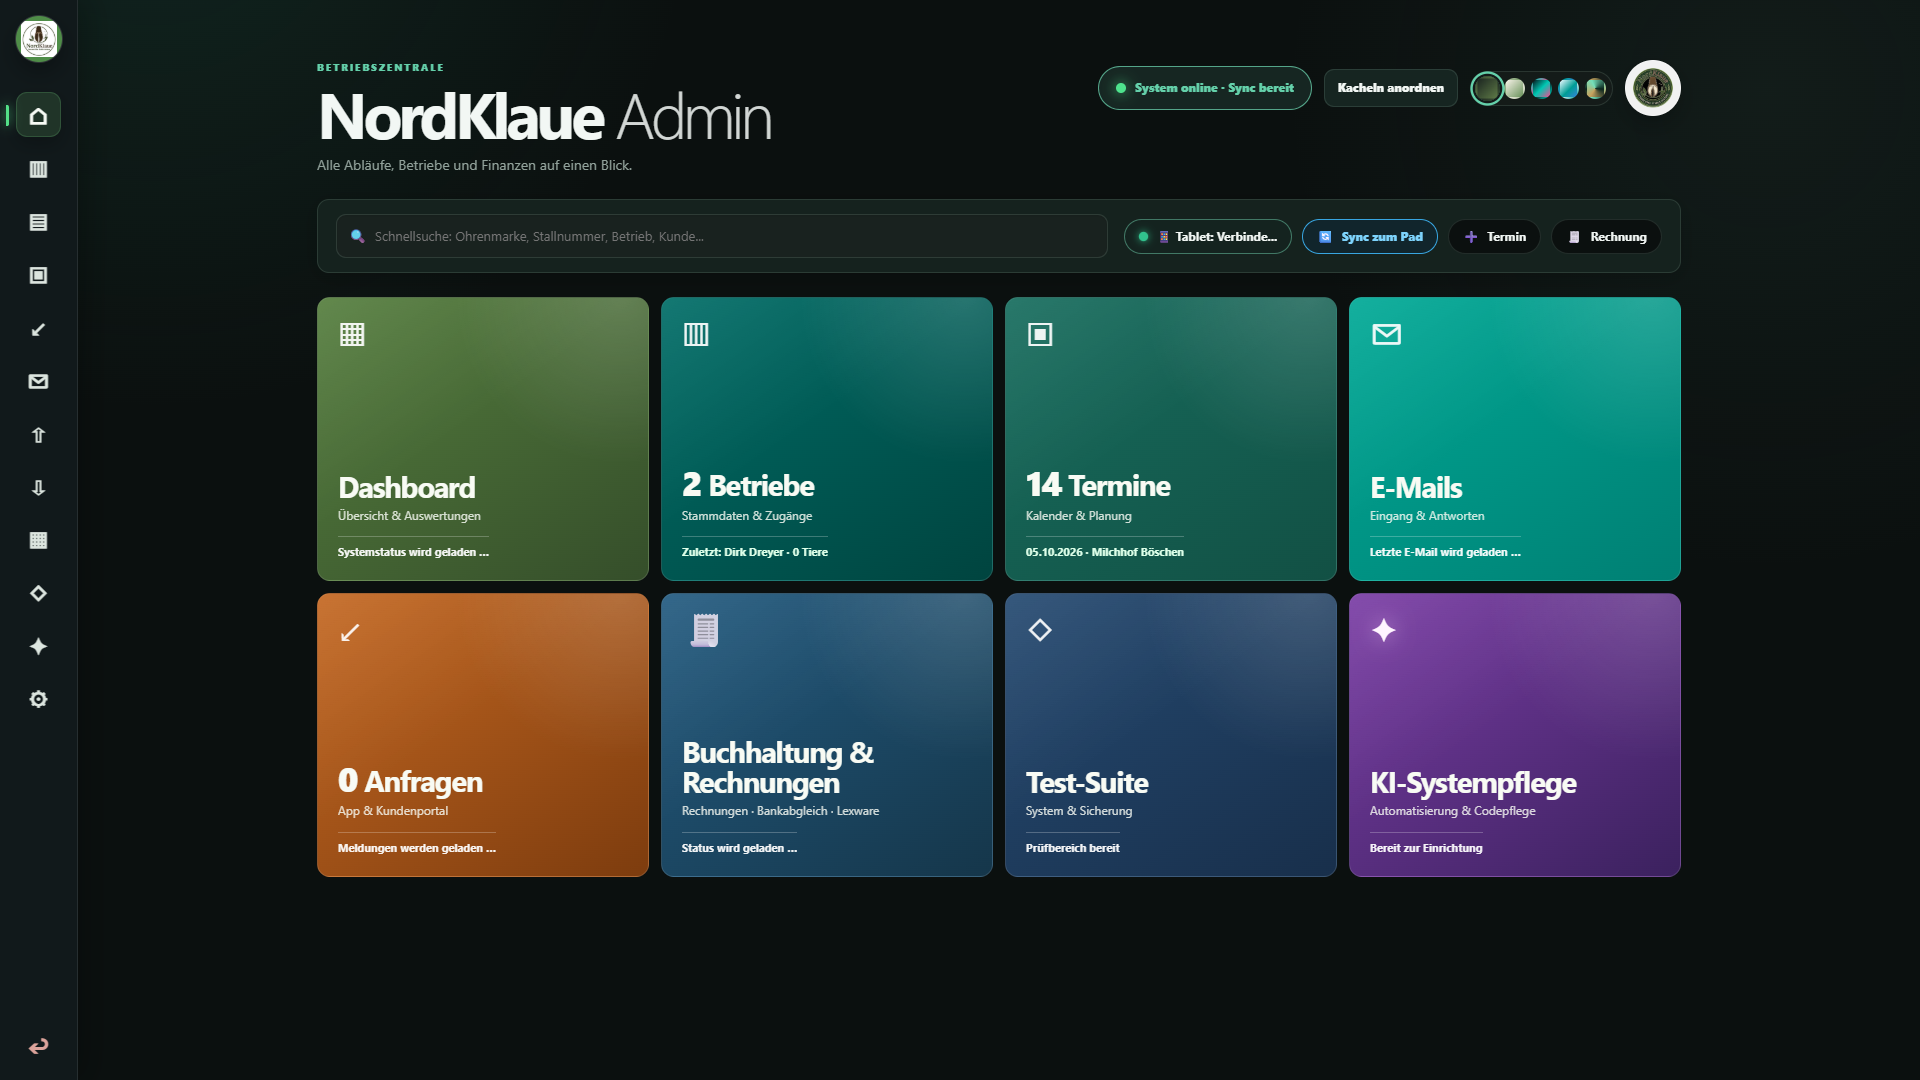This screenshot has height=1080, width=1920.
Task: Click the download arrow icon in sidebar
Action: [38, 488]
